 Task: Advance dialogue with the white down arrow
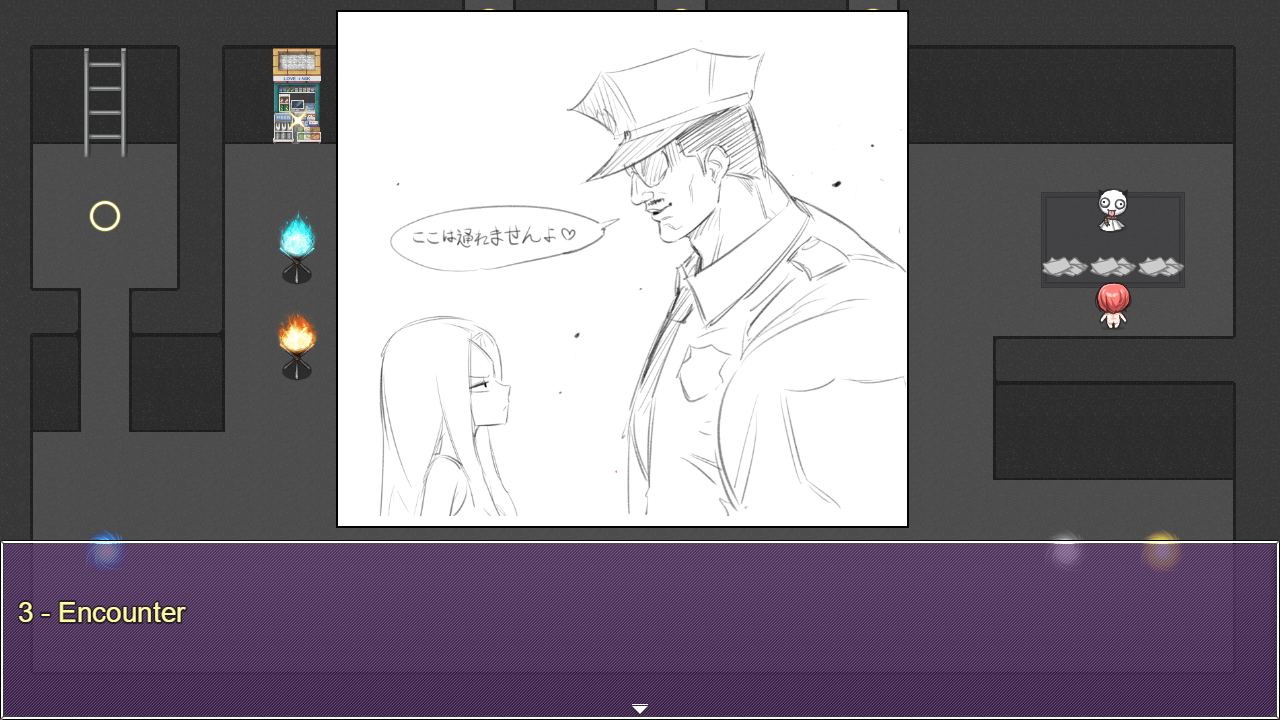[640, 709]
